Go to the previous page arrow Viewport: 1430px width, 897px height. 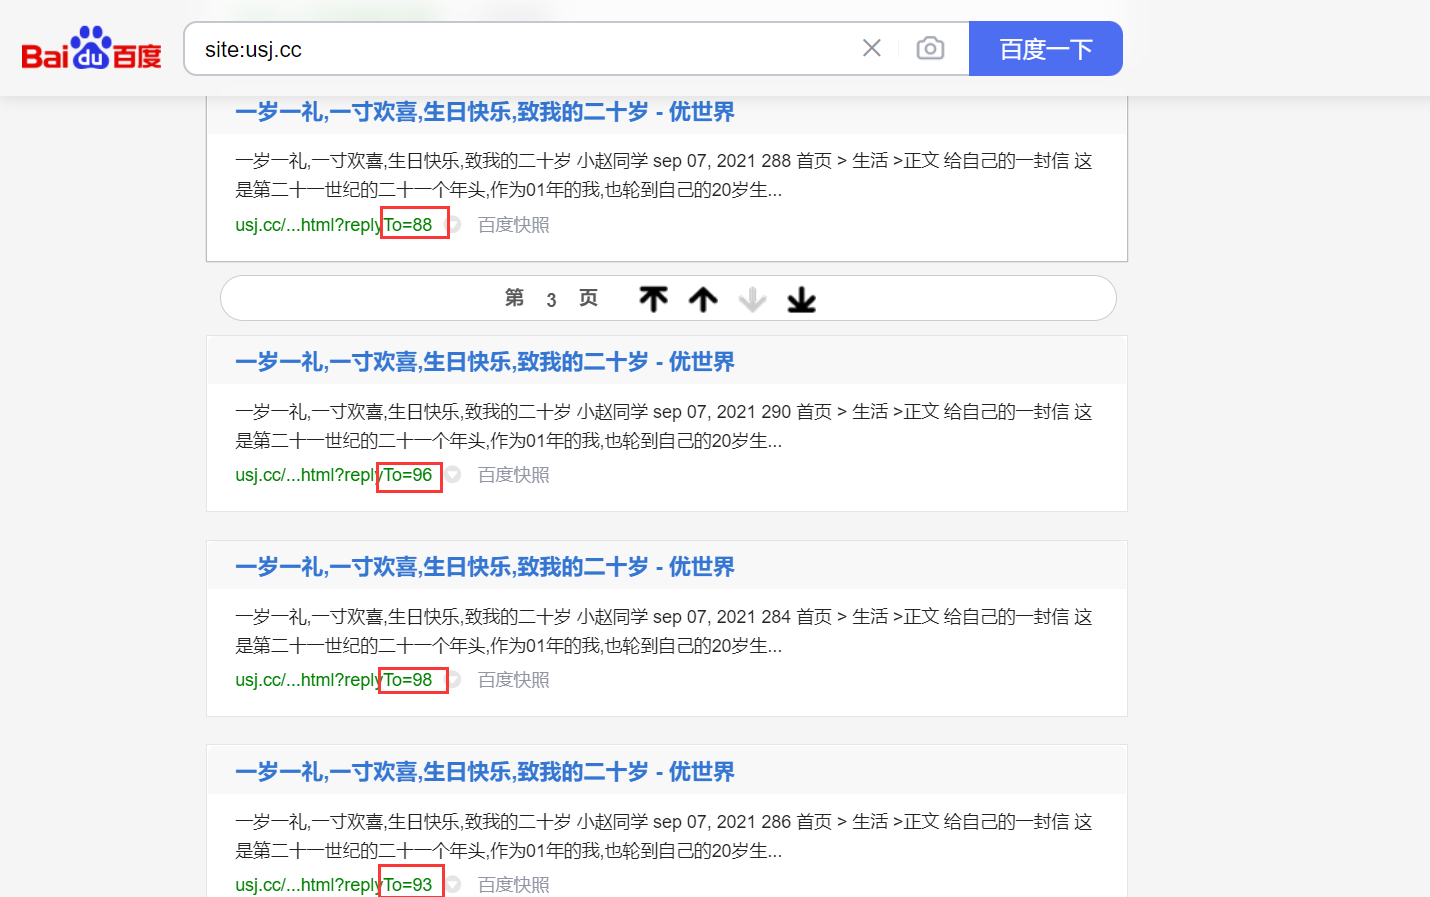coord(703,298)
